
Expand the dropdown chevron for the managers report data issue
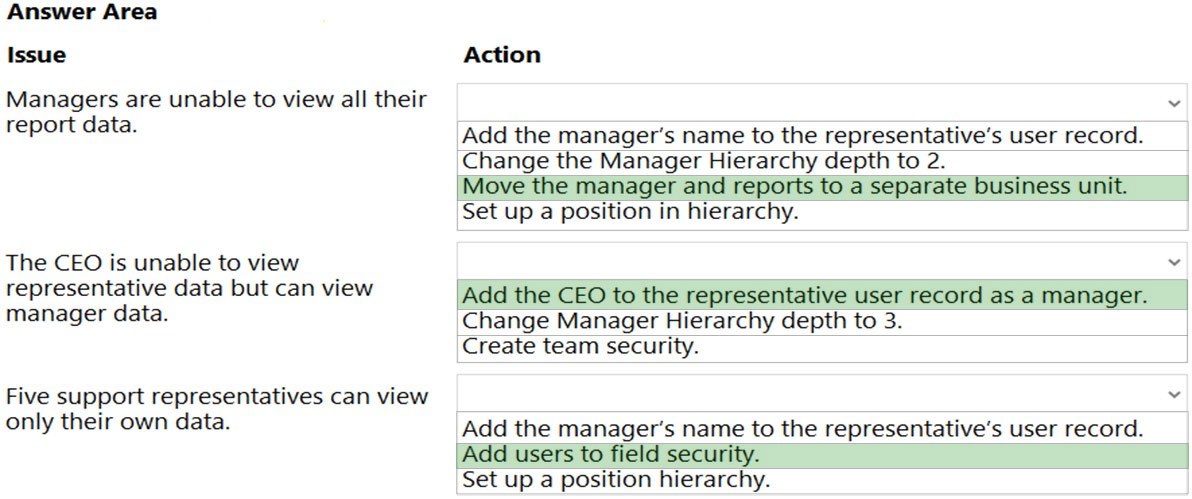pyautogui.click(x=1172, y=103)
